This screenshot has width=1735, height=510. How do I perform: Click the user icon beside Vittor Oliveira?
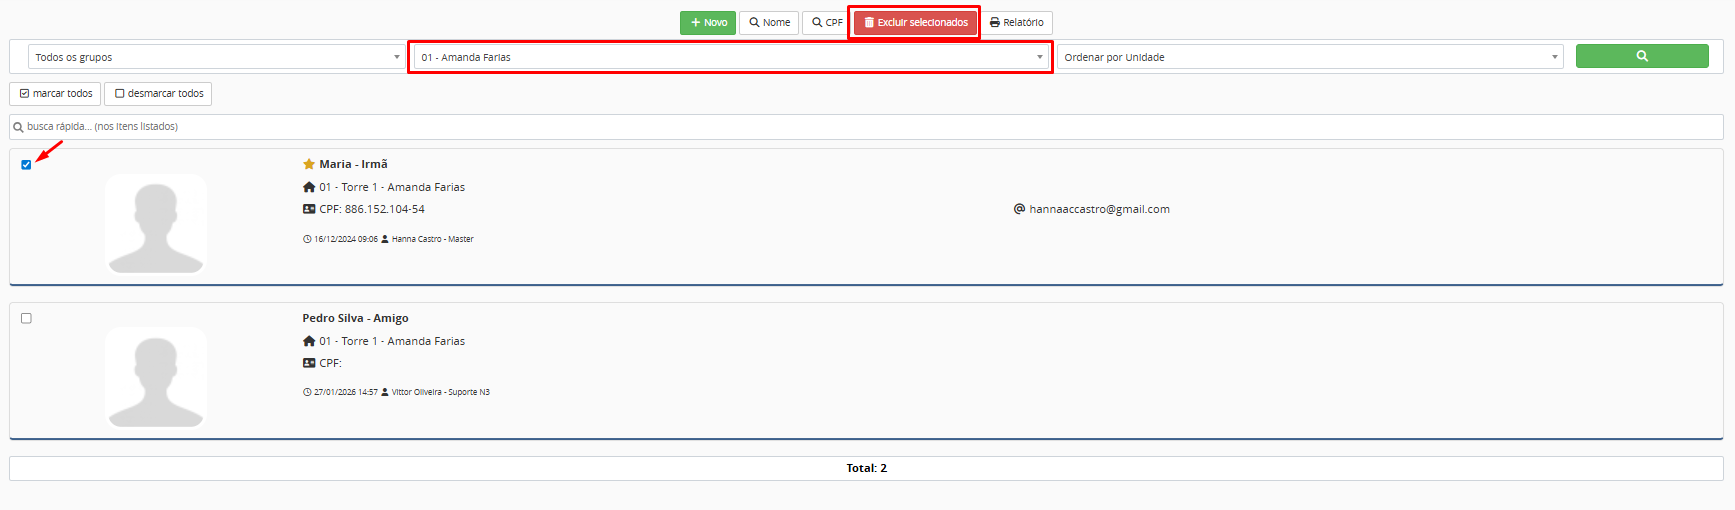pyautogui.click(x=385, y=392)
